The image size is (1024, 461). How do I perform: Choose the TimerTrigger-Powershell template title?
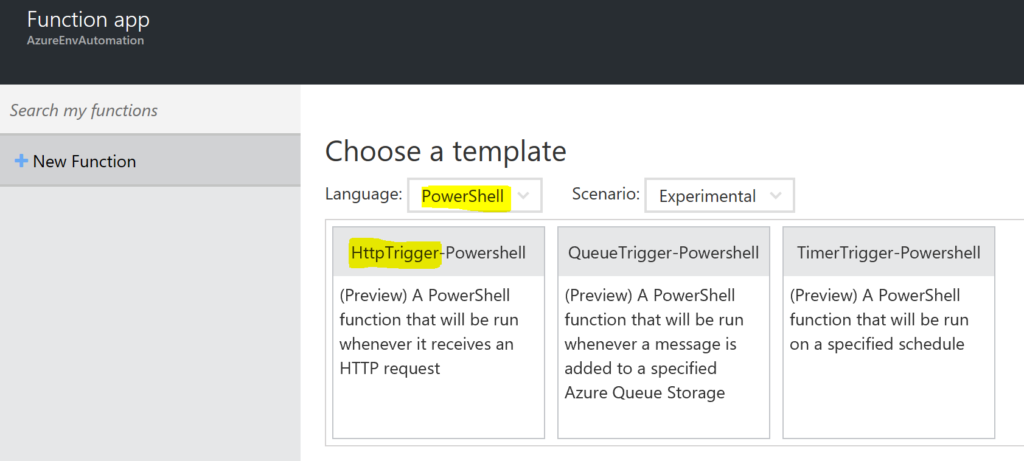888,253
